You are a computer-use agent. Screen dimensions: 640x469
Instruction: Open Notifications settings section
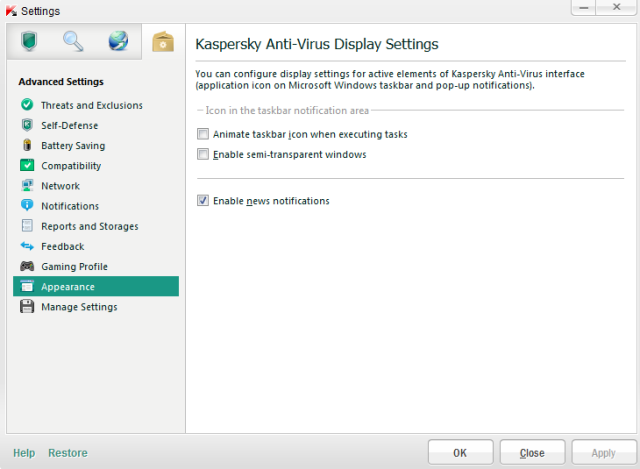click(70, 206)
